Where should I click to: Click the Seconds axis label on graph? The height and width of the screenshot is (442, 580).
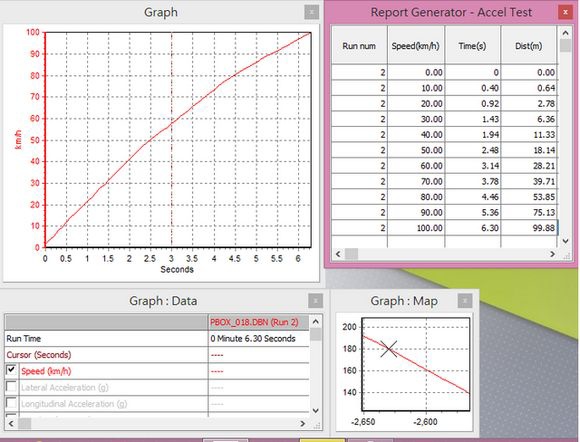(177, 269)
